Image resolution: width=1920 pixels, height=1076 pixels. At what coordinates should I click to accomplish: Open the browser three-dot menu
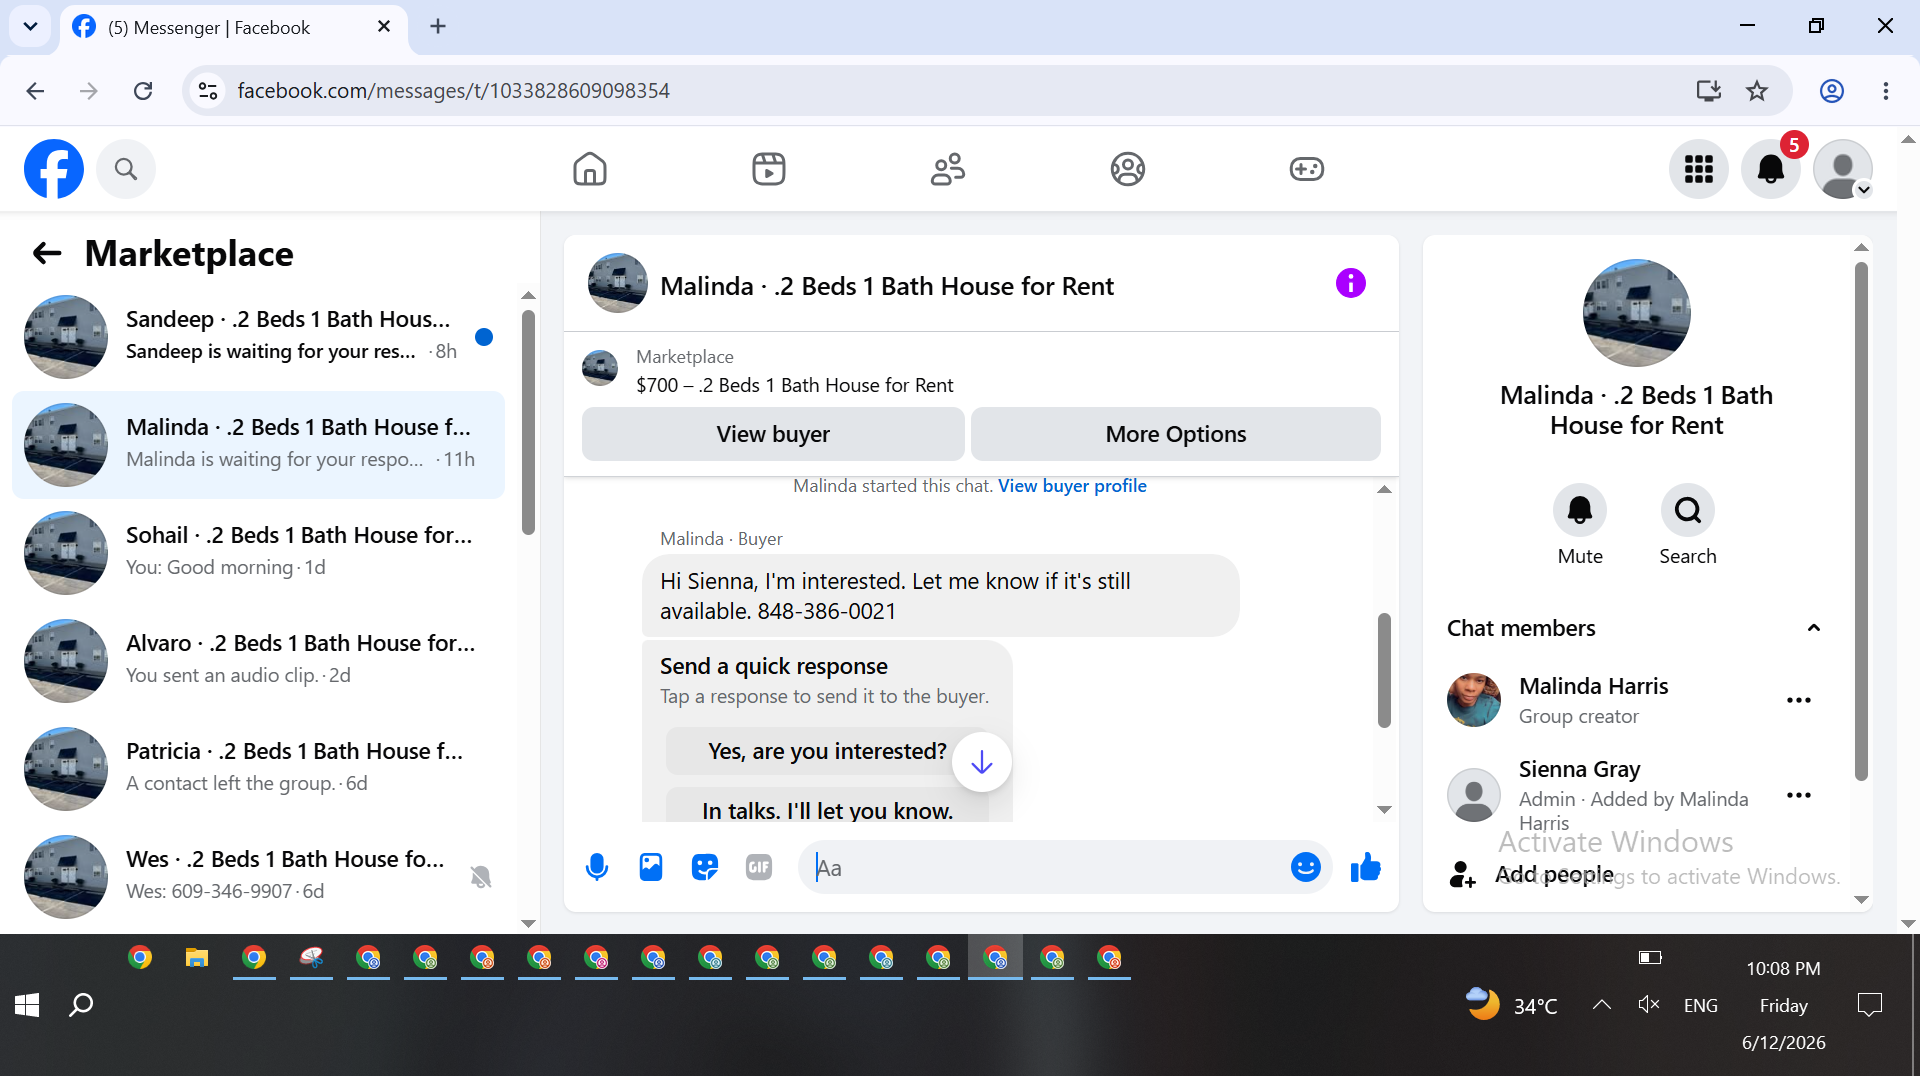[1886, 91]
